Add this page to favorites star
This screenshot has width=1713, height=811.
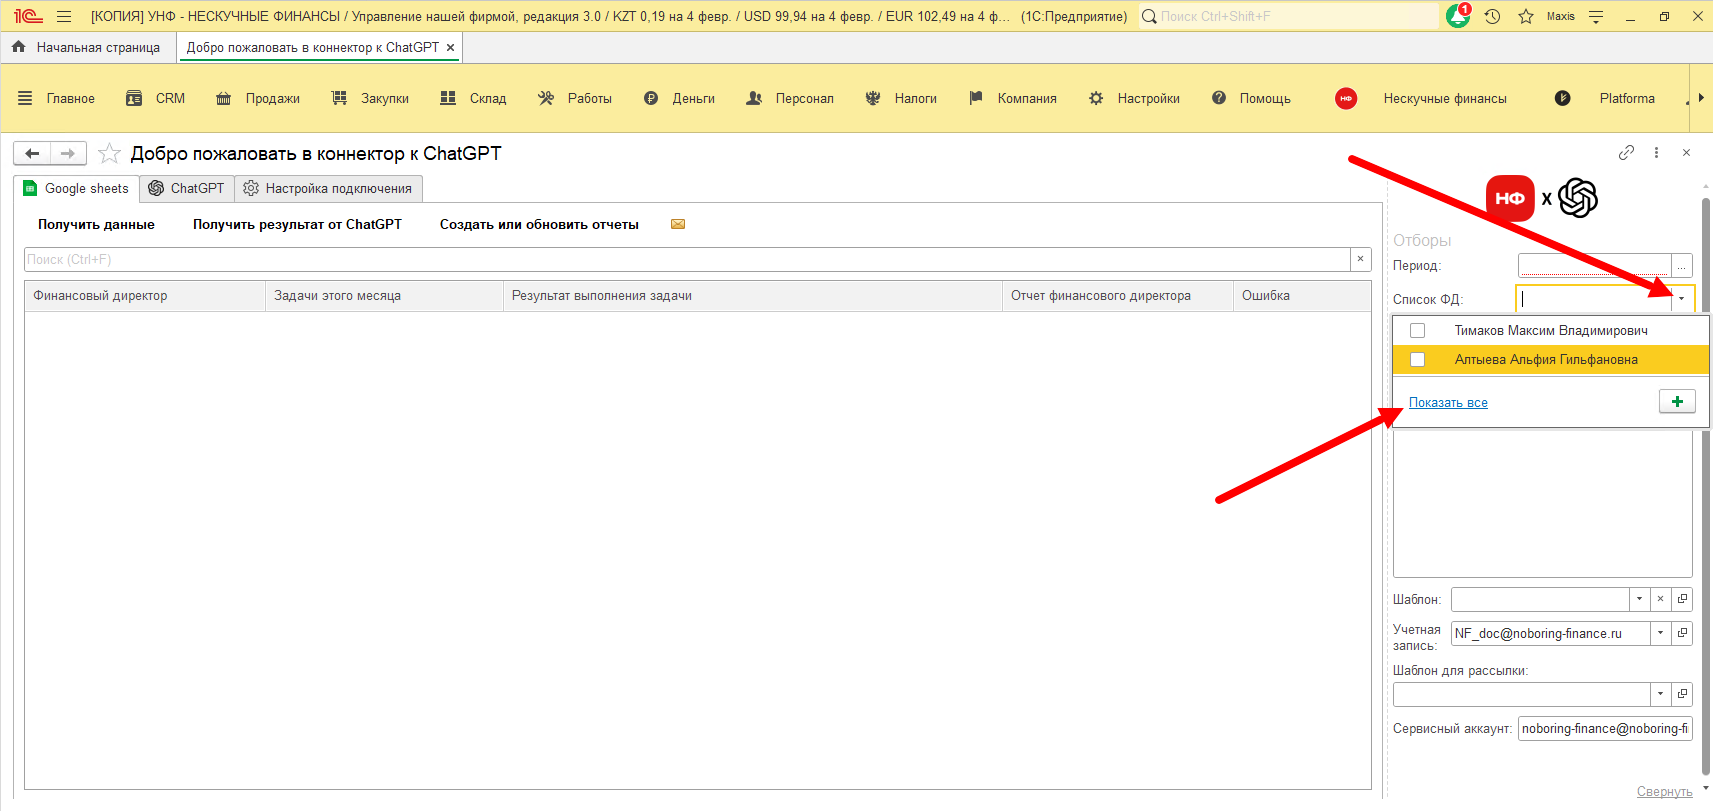(110, 154)
